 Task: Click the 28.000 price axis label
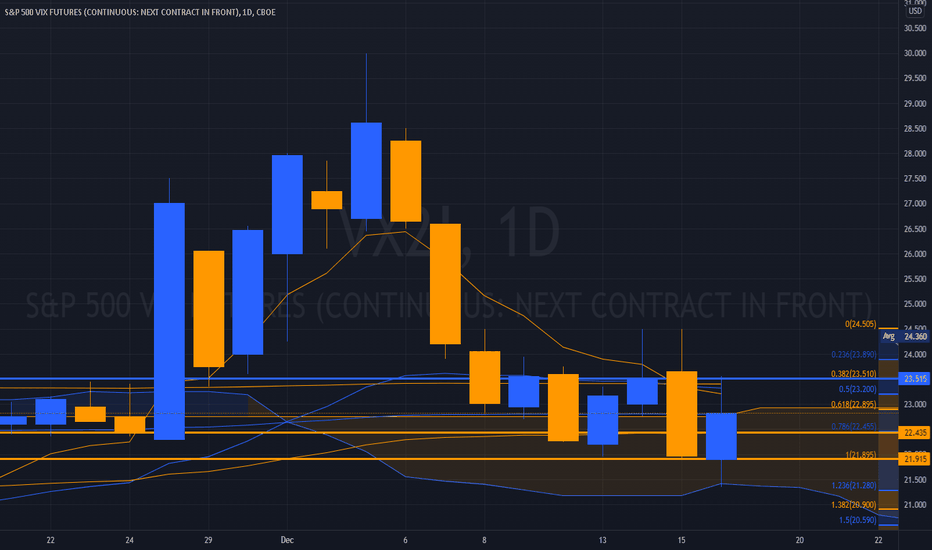915,153
